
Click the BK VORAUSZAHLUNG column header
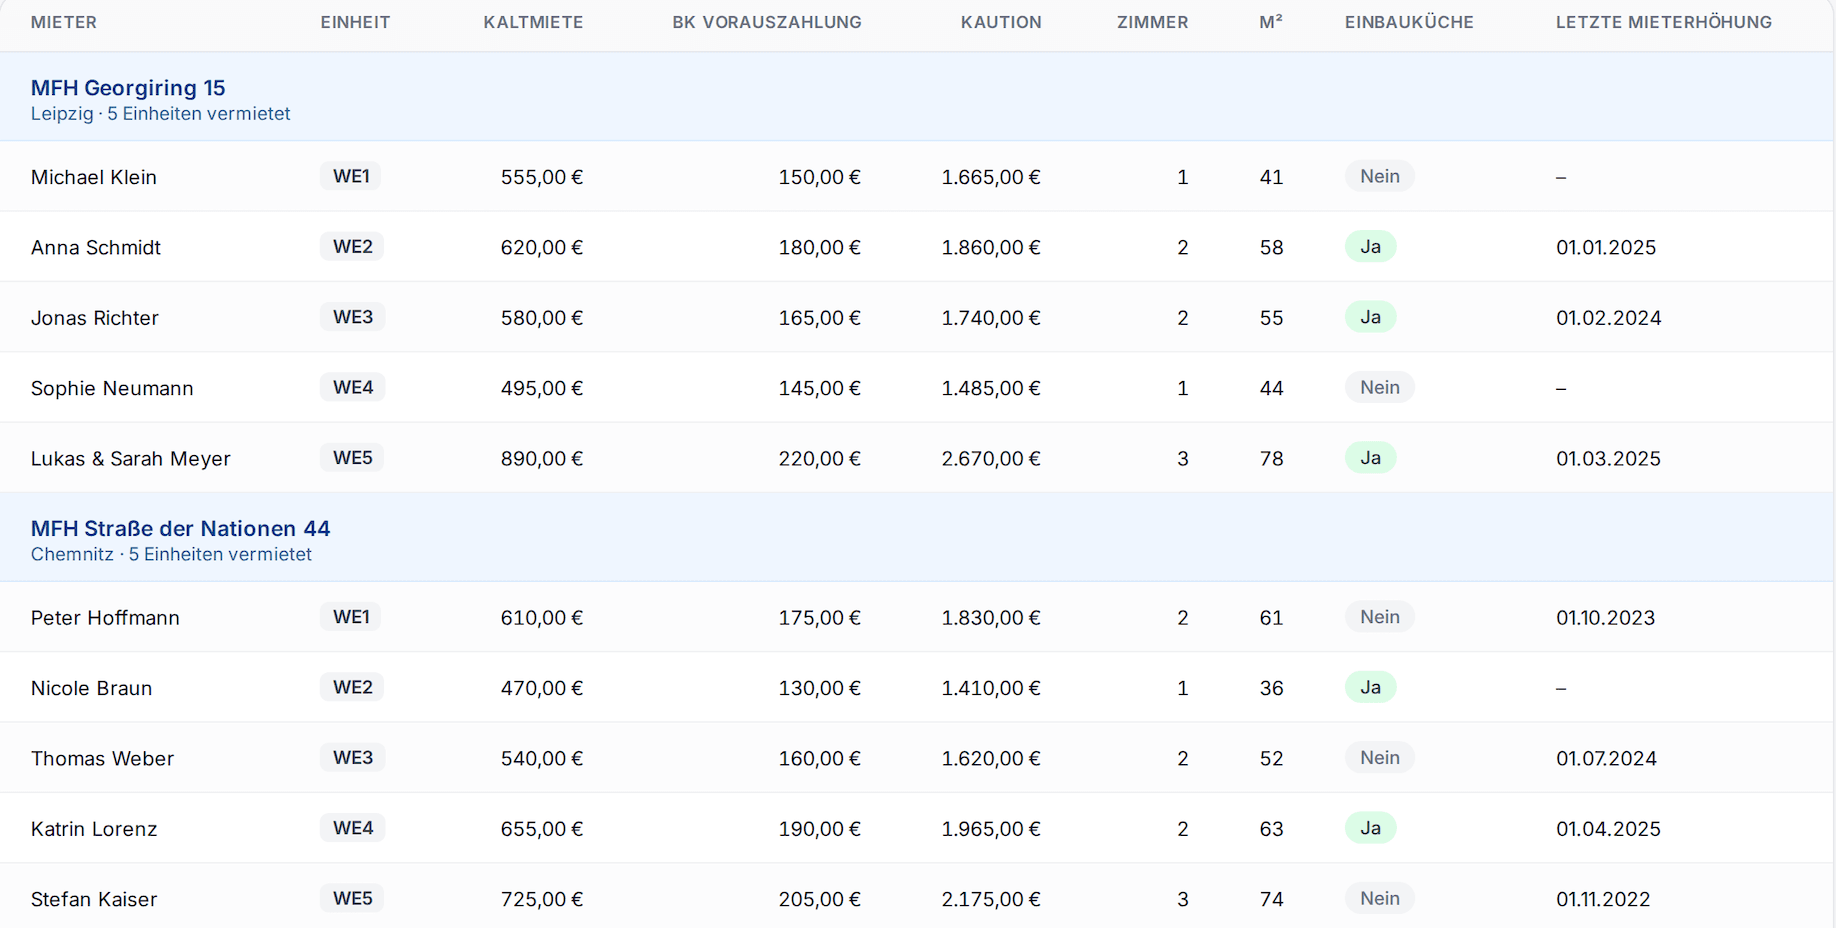[767, 22]
